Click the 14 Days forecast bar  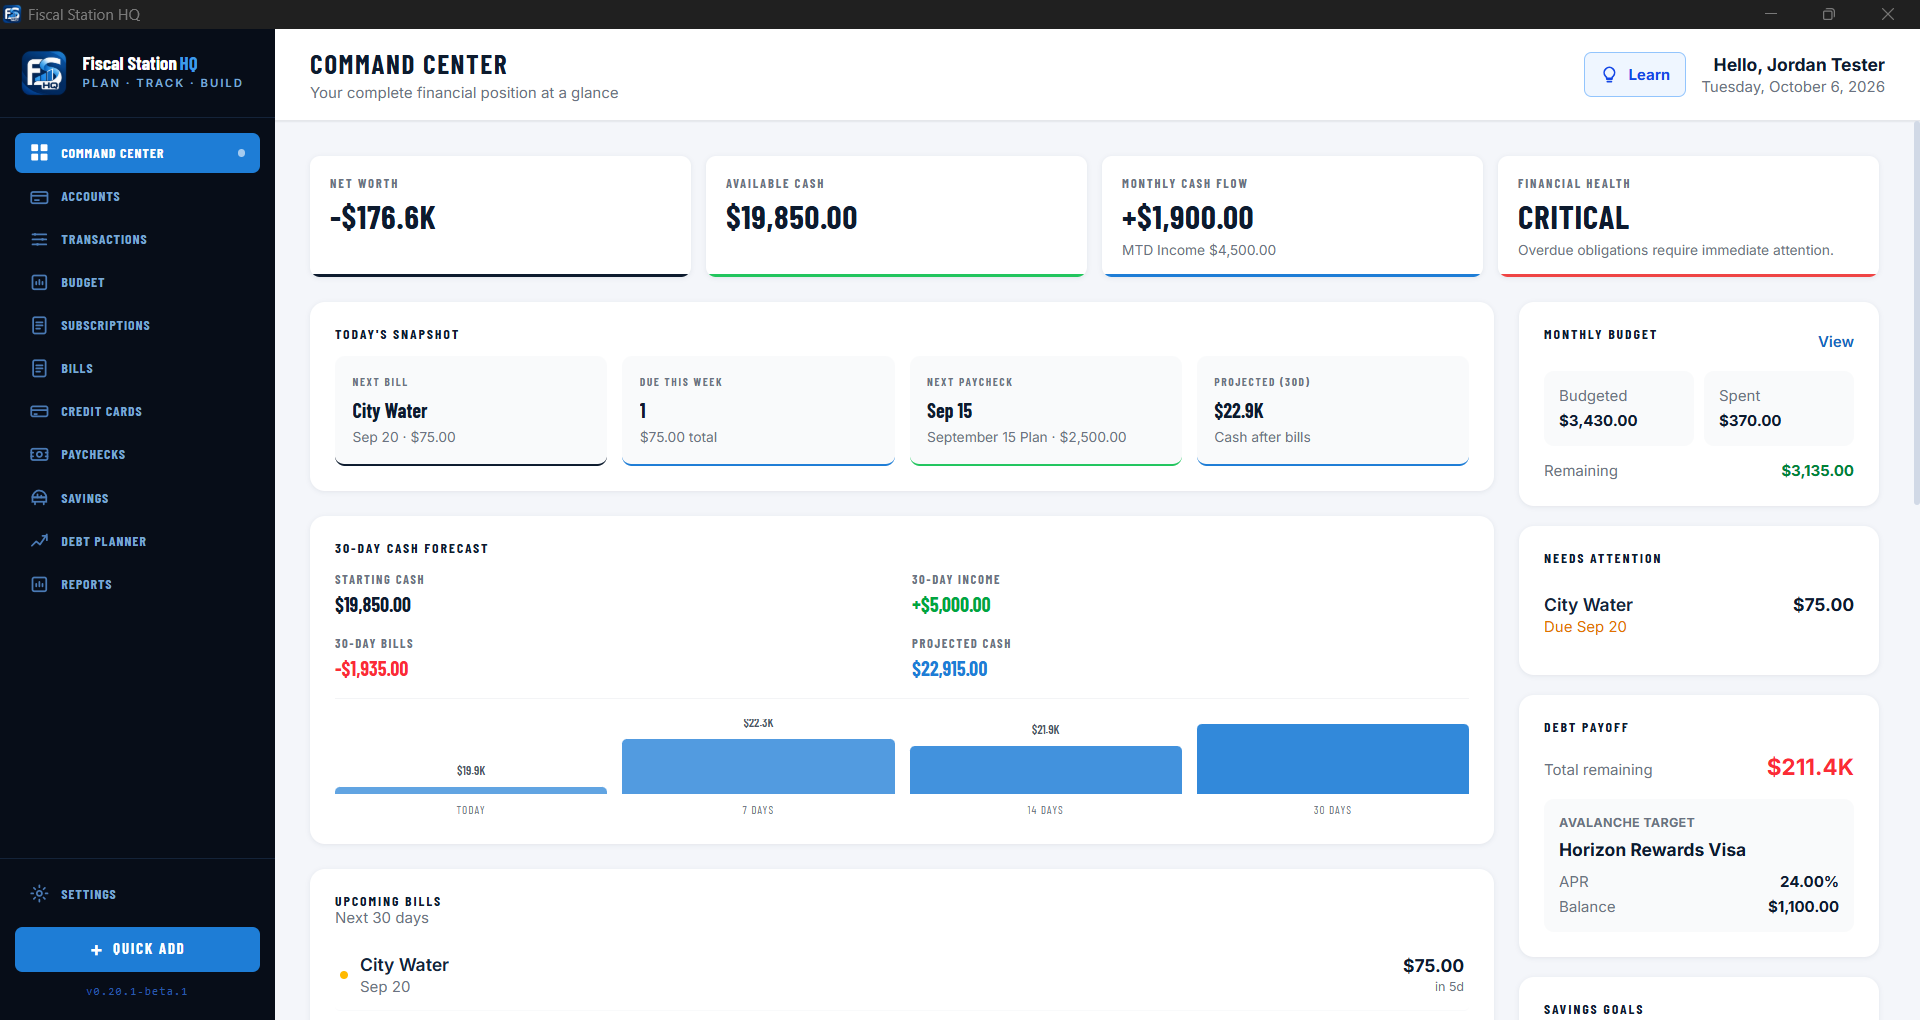[1045, 770]
